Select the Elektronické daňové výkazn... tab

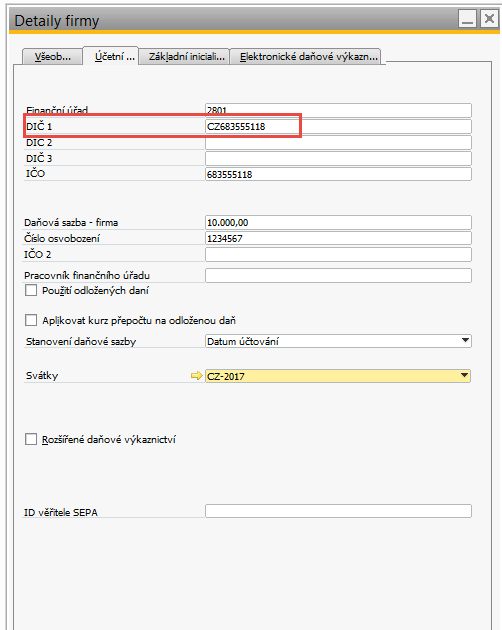[x=307, y=57]
